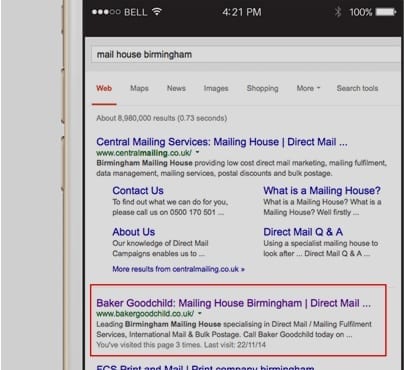Click More results from centralmailing.co.uk
Image resolution: width=404 pixels, height=370 pixels.
(x=178, y=269)
